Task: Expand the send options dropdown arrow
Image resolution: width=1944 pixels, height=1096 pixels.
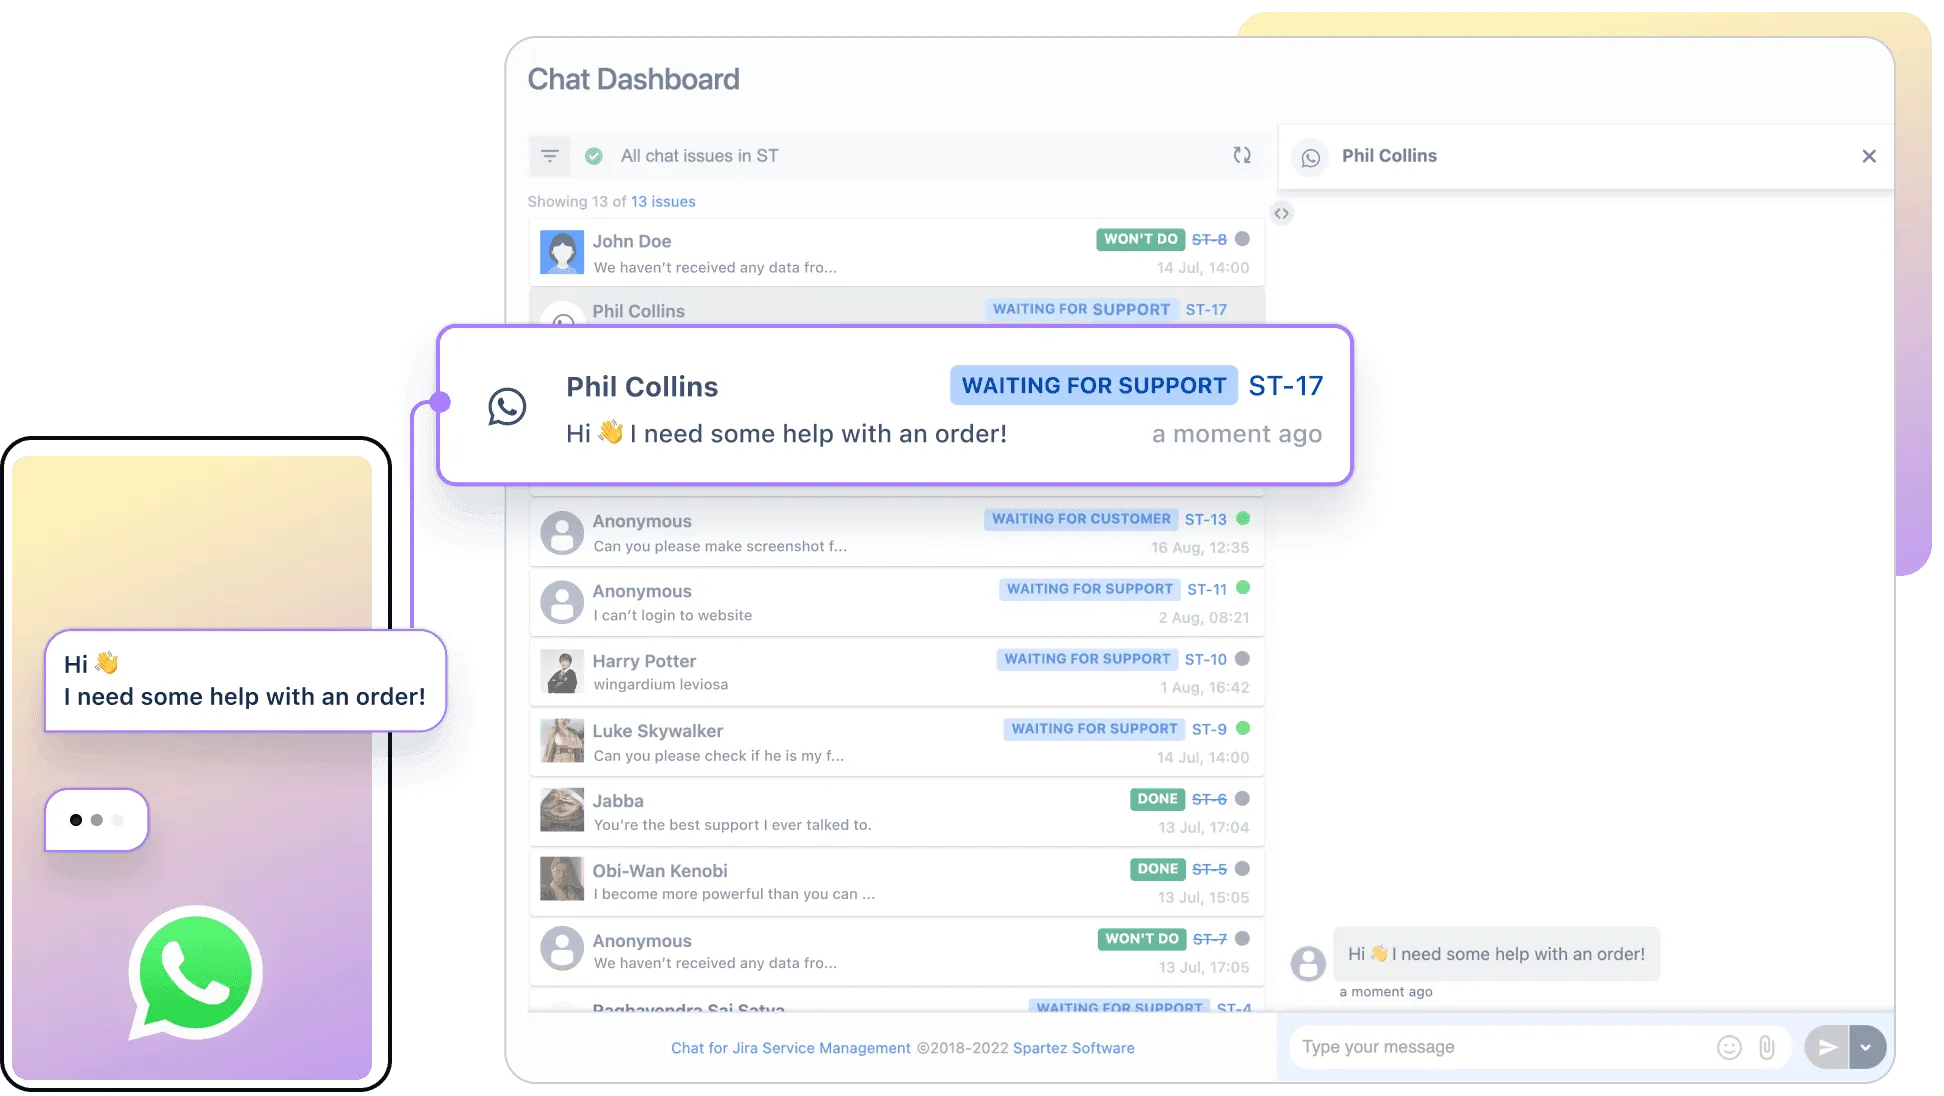Action: pyautogui.click(x=1866, y=1047)
